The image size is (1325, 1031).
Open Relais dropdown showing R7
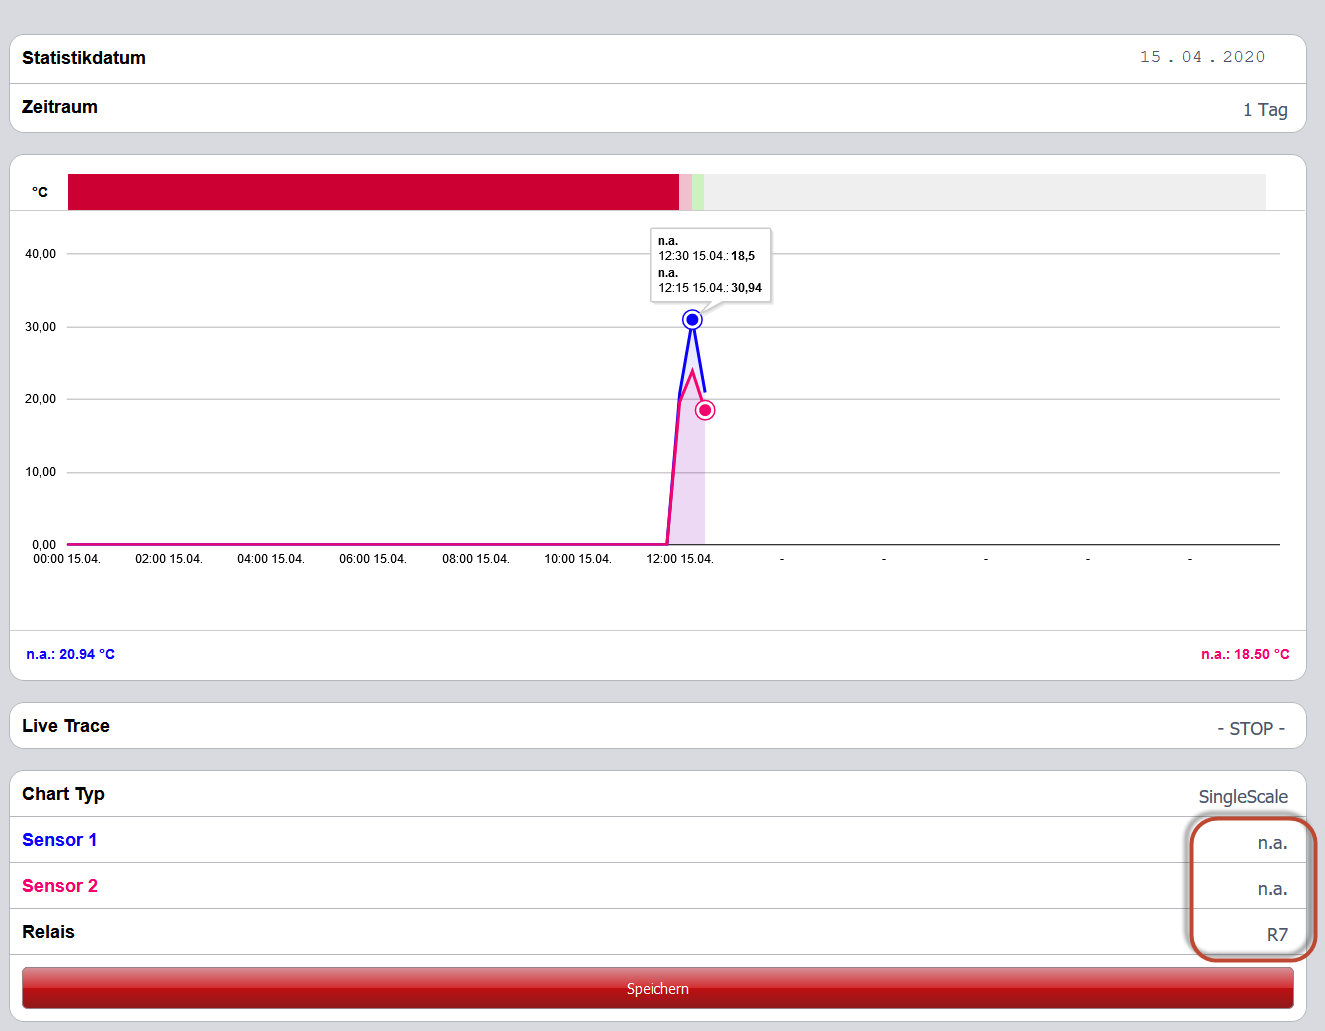(1277, 935)
